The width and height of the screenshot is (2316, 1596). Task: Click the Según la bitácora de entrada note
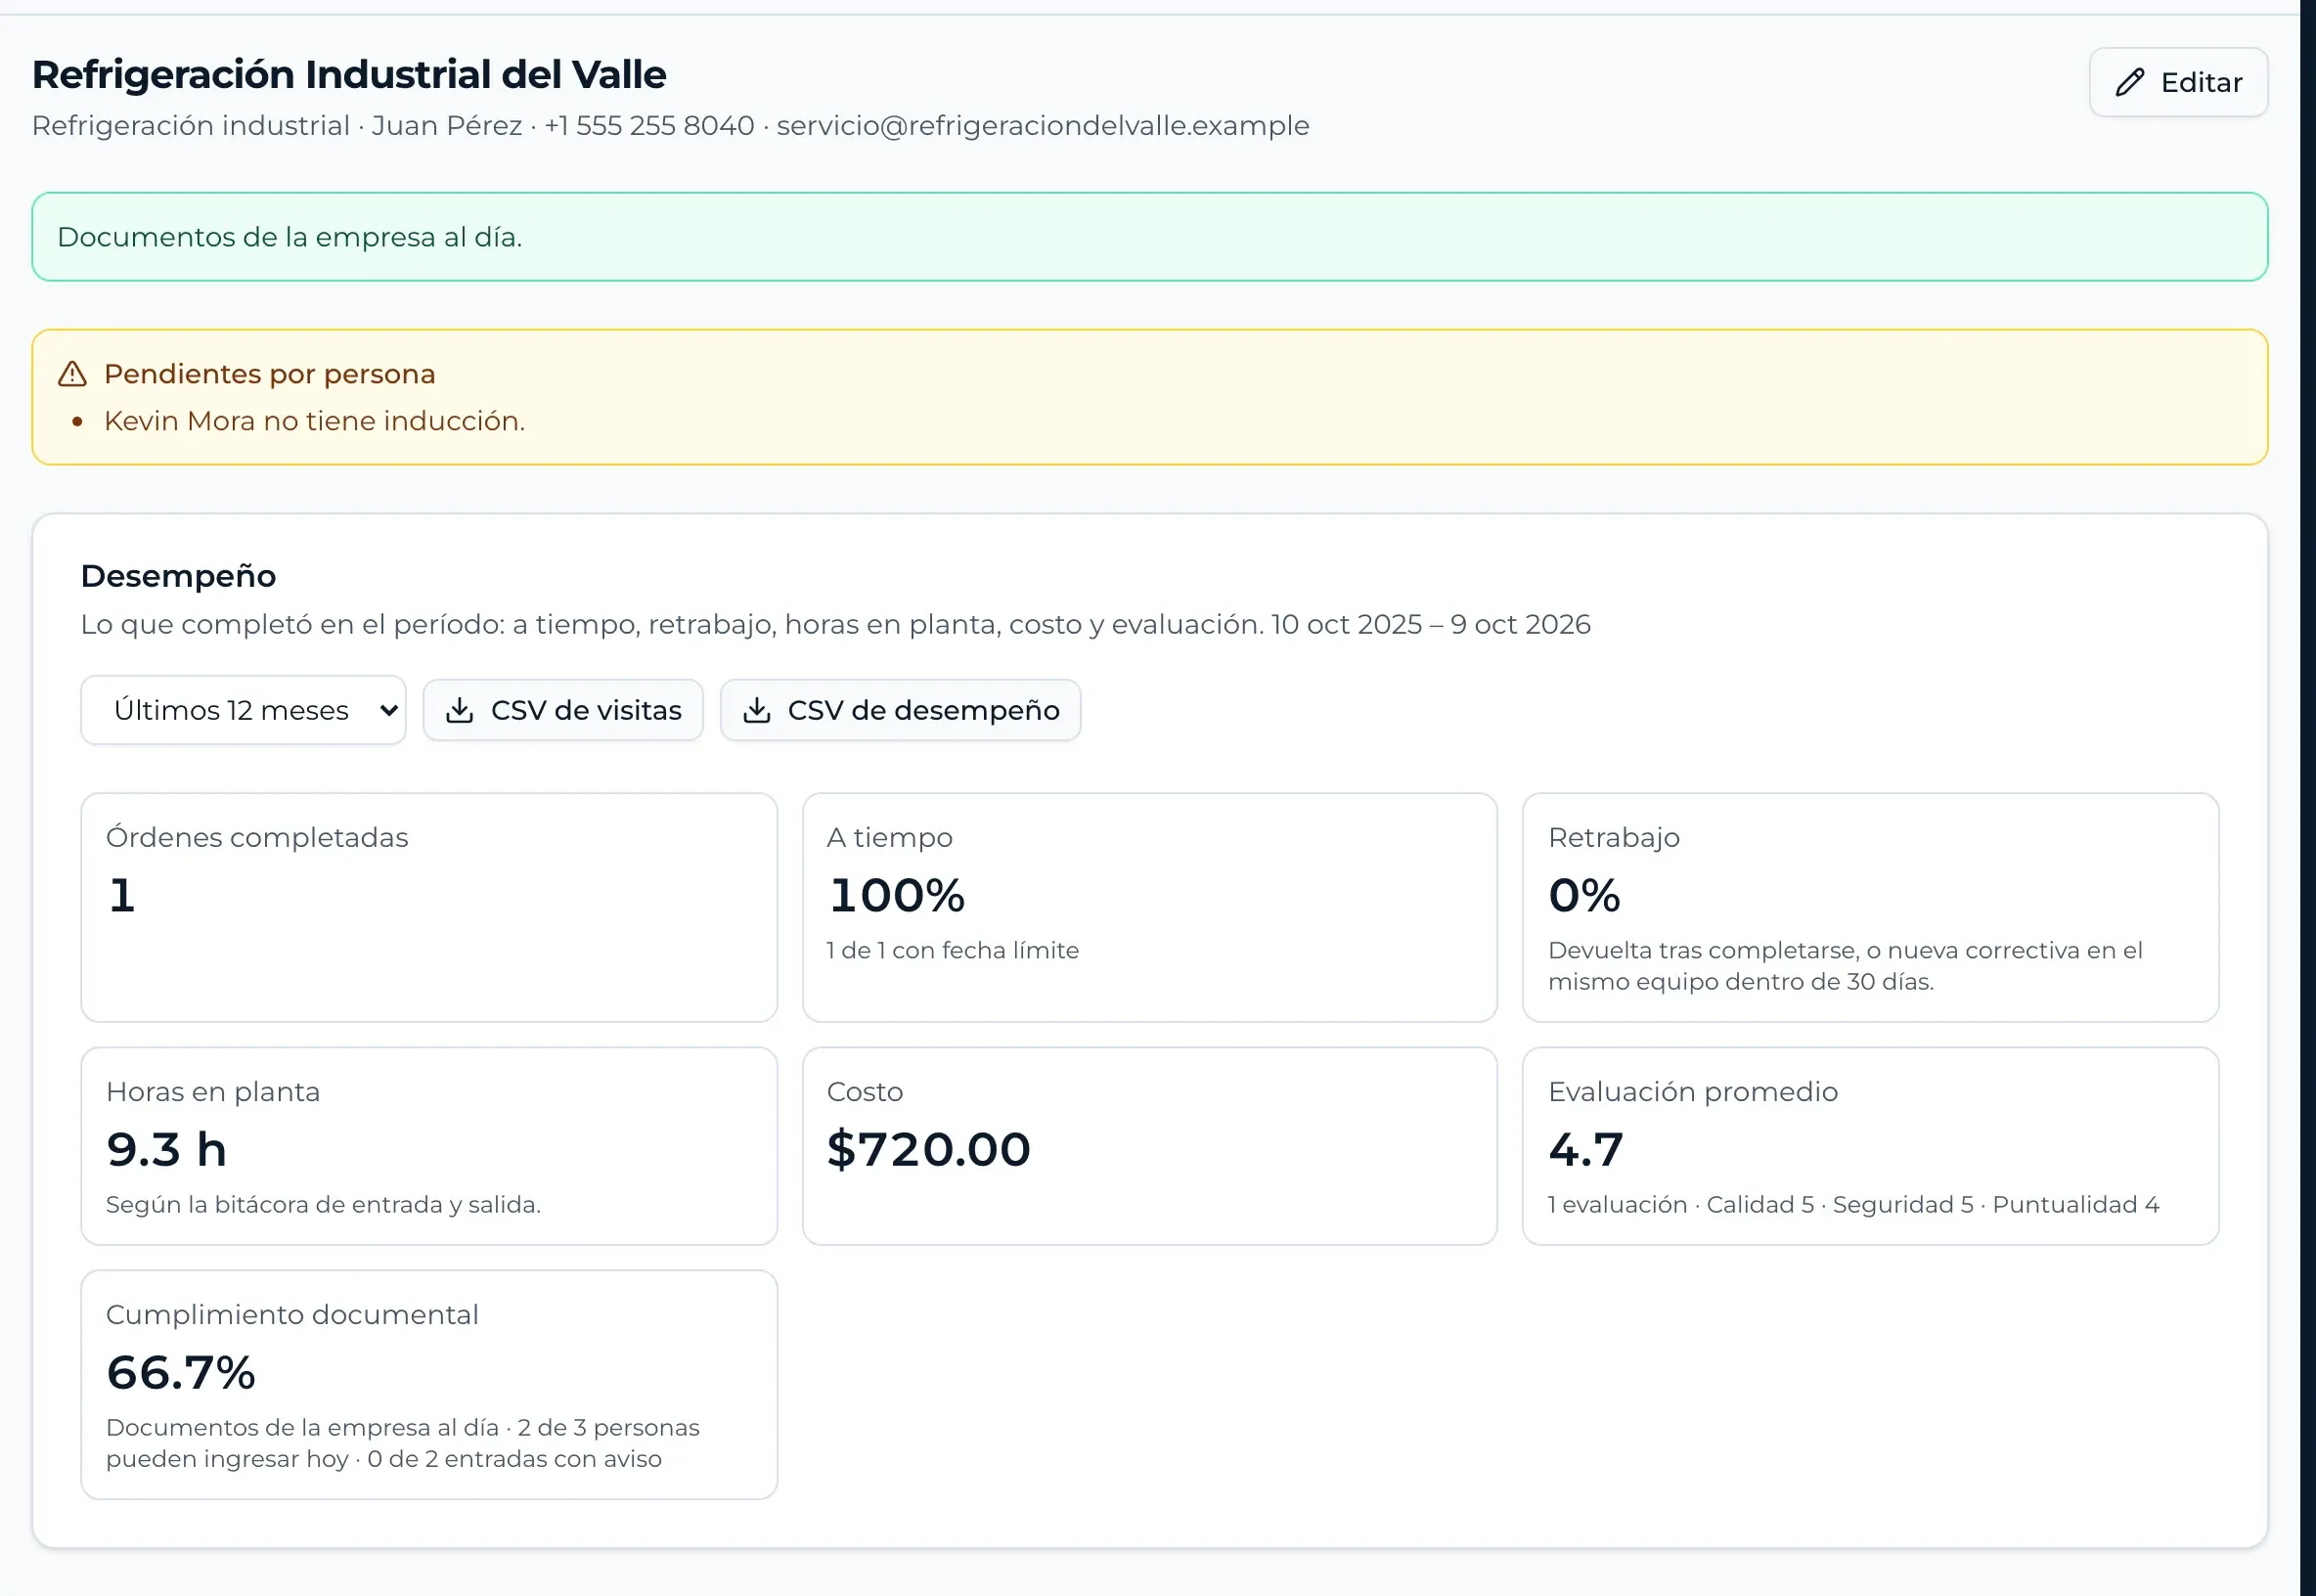(323, 1204)
